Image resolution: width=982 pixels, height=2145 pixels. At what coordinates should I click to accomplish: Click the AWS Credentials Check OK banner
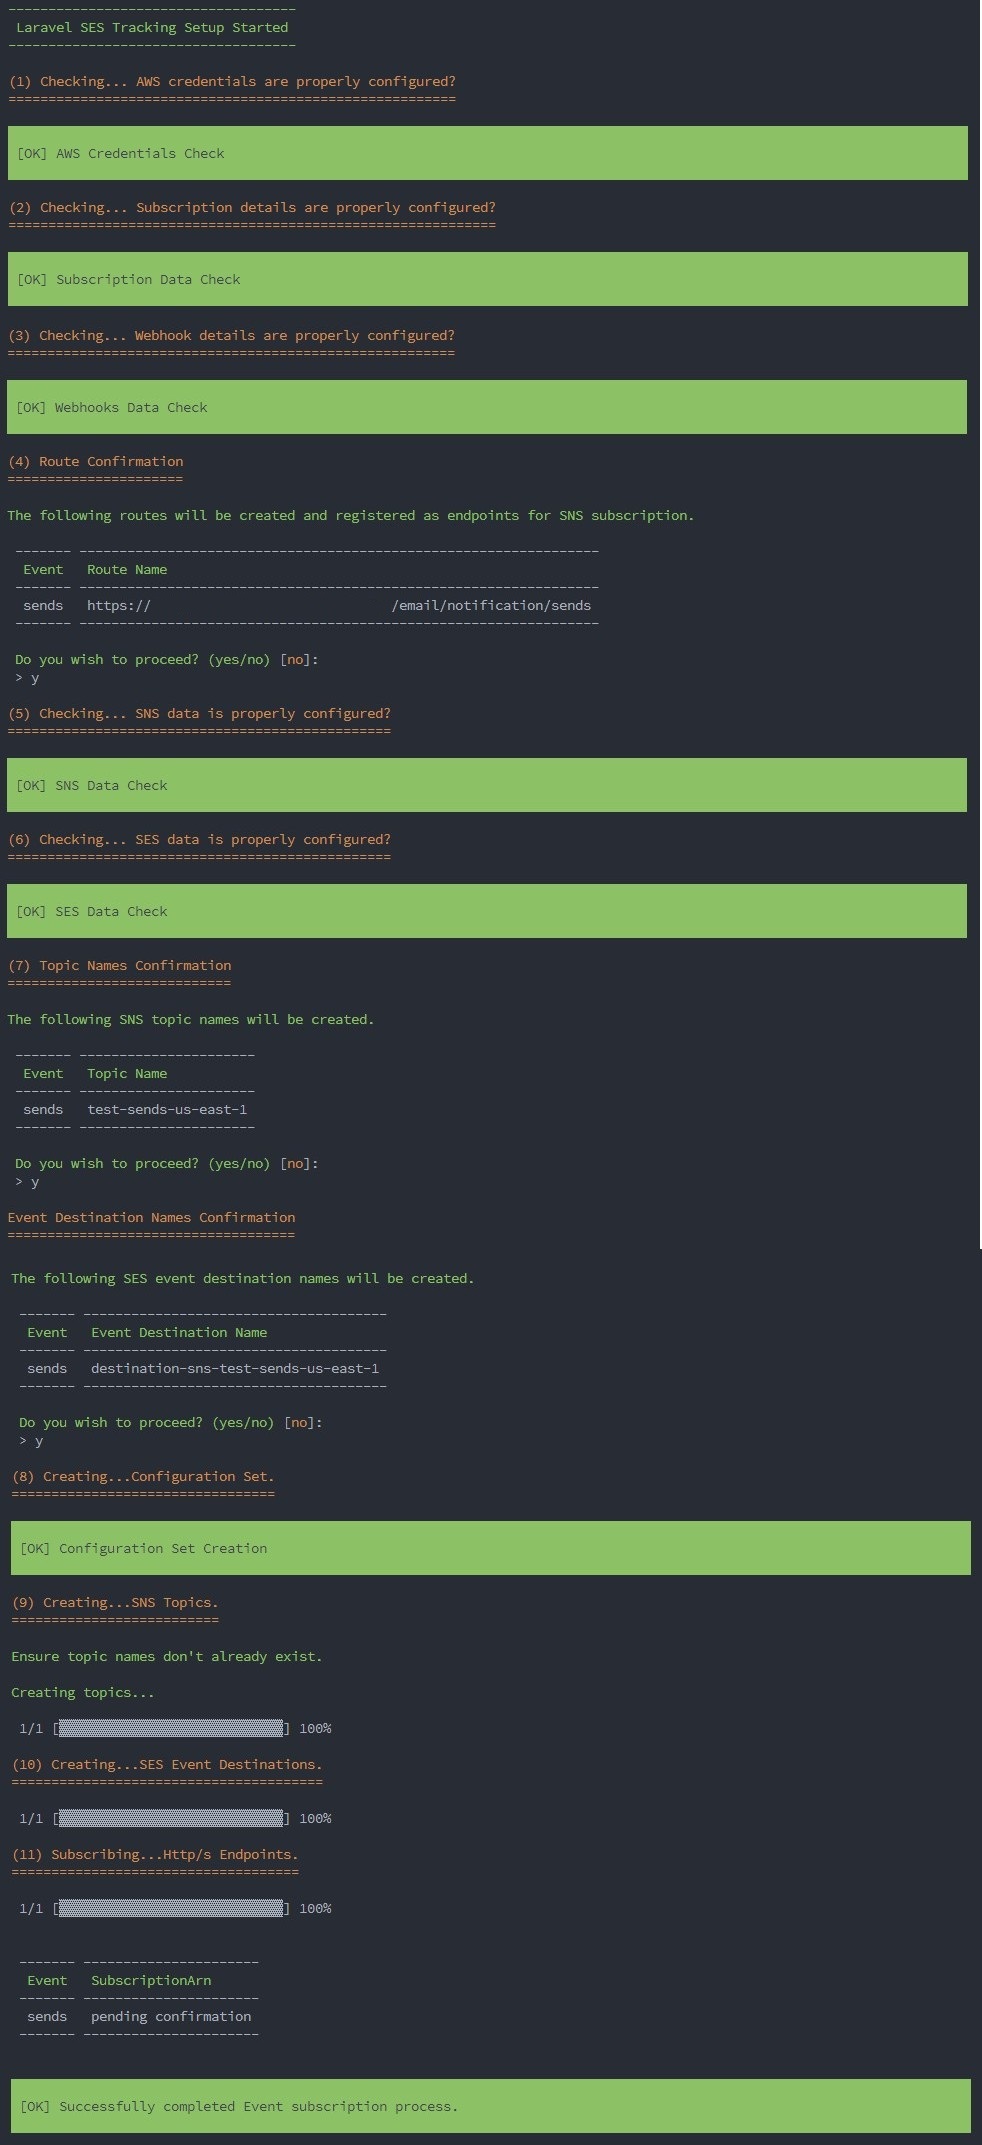pyautogui.click(x=487, y=153)
